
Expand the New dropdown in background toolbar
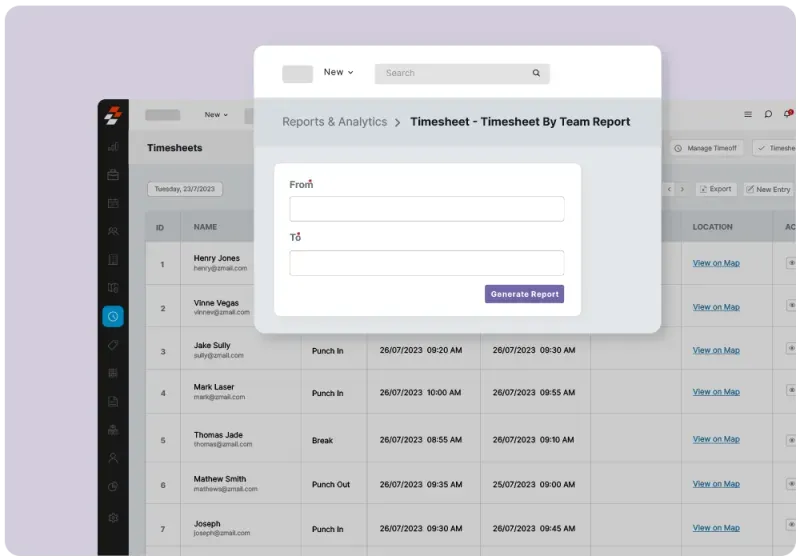click(x=217, y=115)
